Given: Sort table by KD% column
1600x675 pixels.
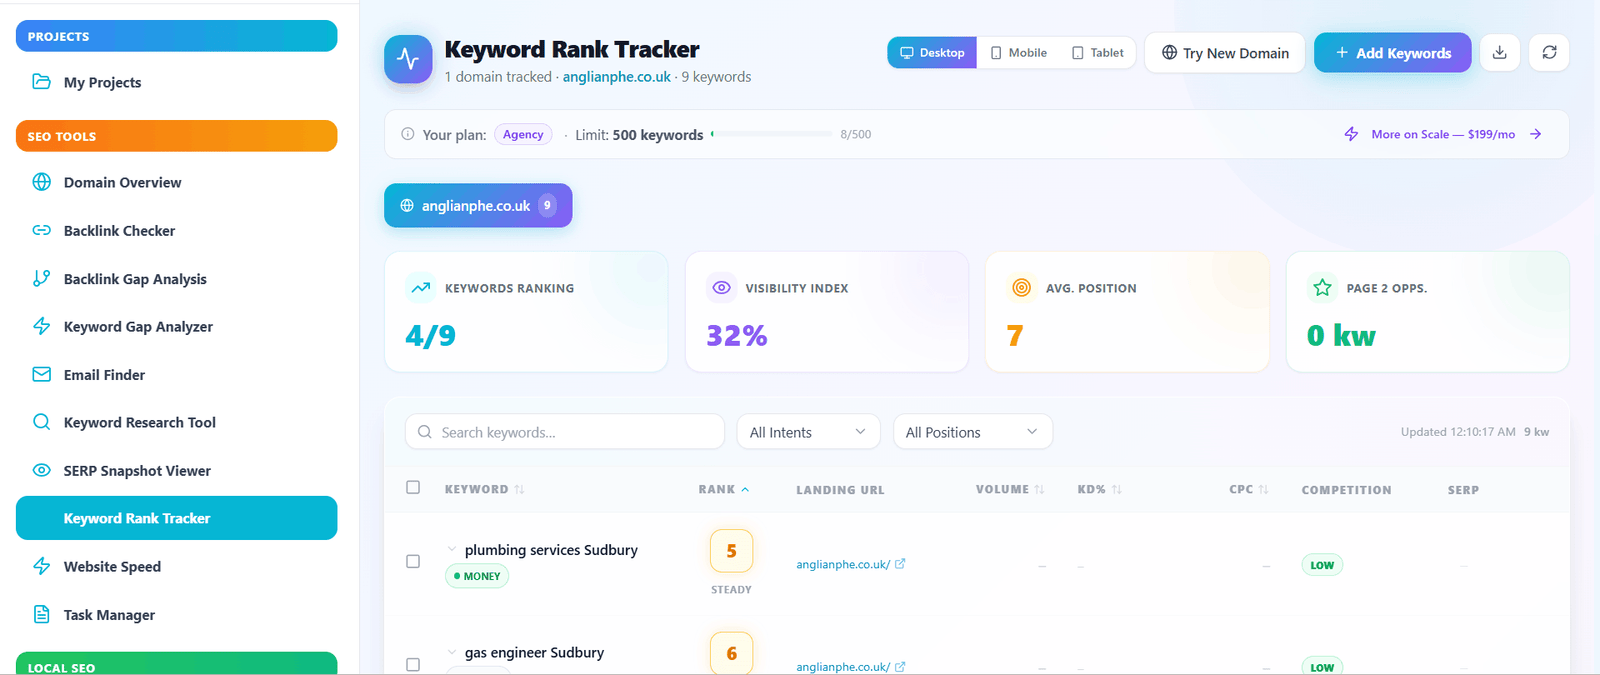Looking at the screenshot, I should pyautogui.click(x=1099, y=489).
